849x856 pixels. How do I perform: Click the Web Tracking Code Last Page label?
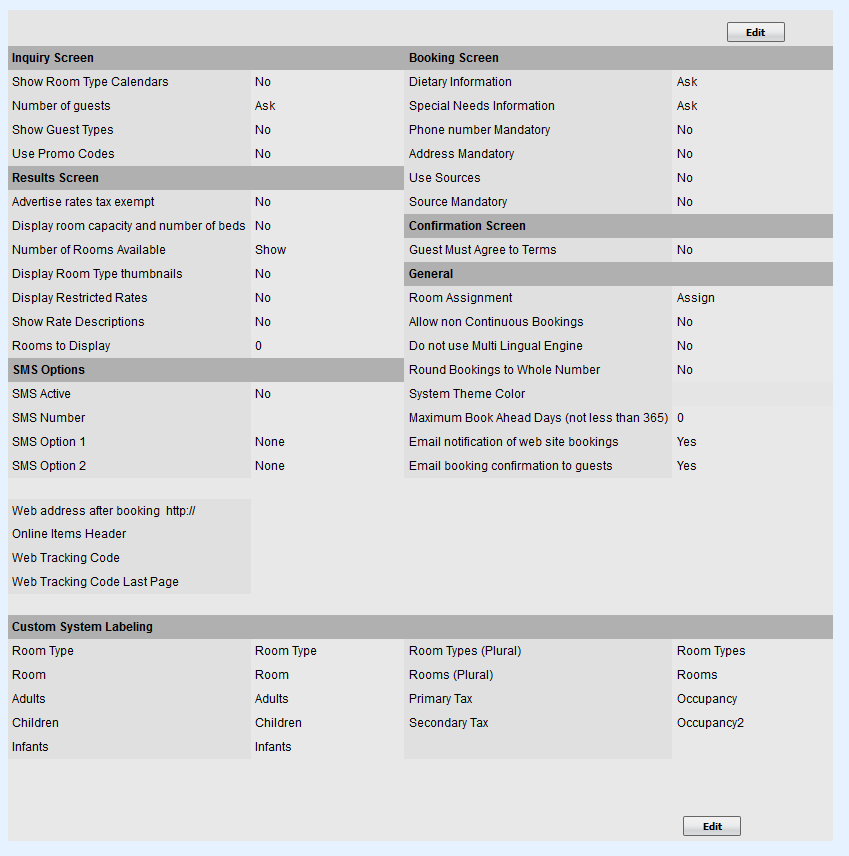tap(95, 582)
